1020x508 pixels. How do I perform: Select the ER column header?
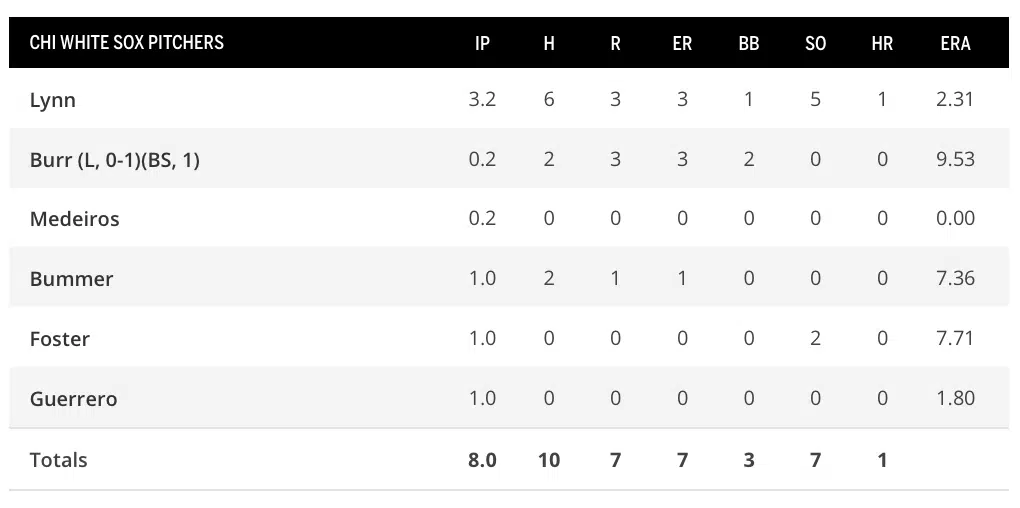point(682,43)
